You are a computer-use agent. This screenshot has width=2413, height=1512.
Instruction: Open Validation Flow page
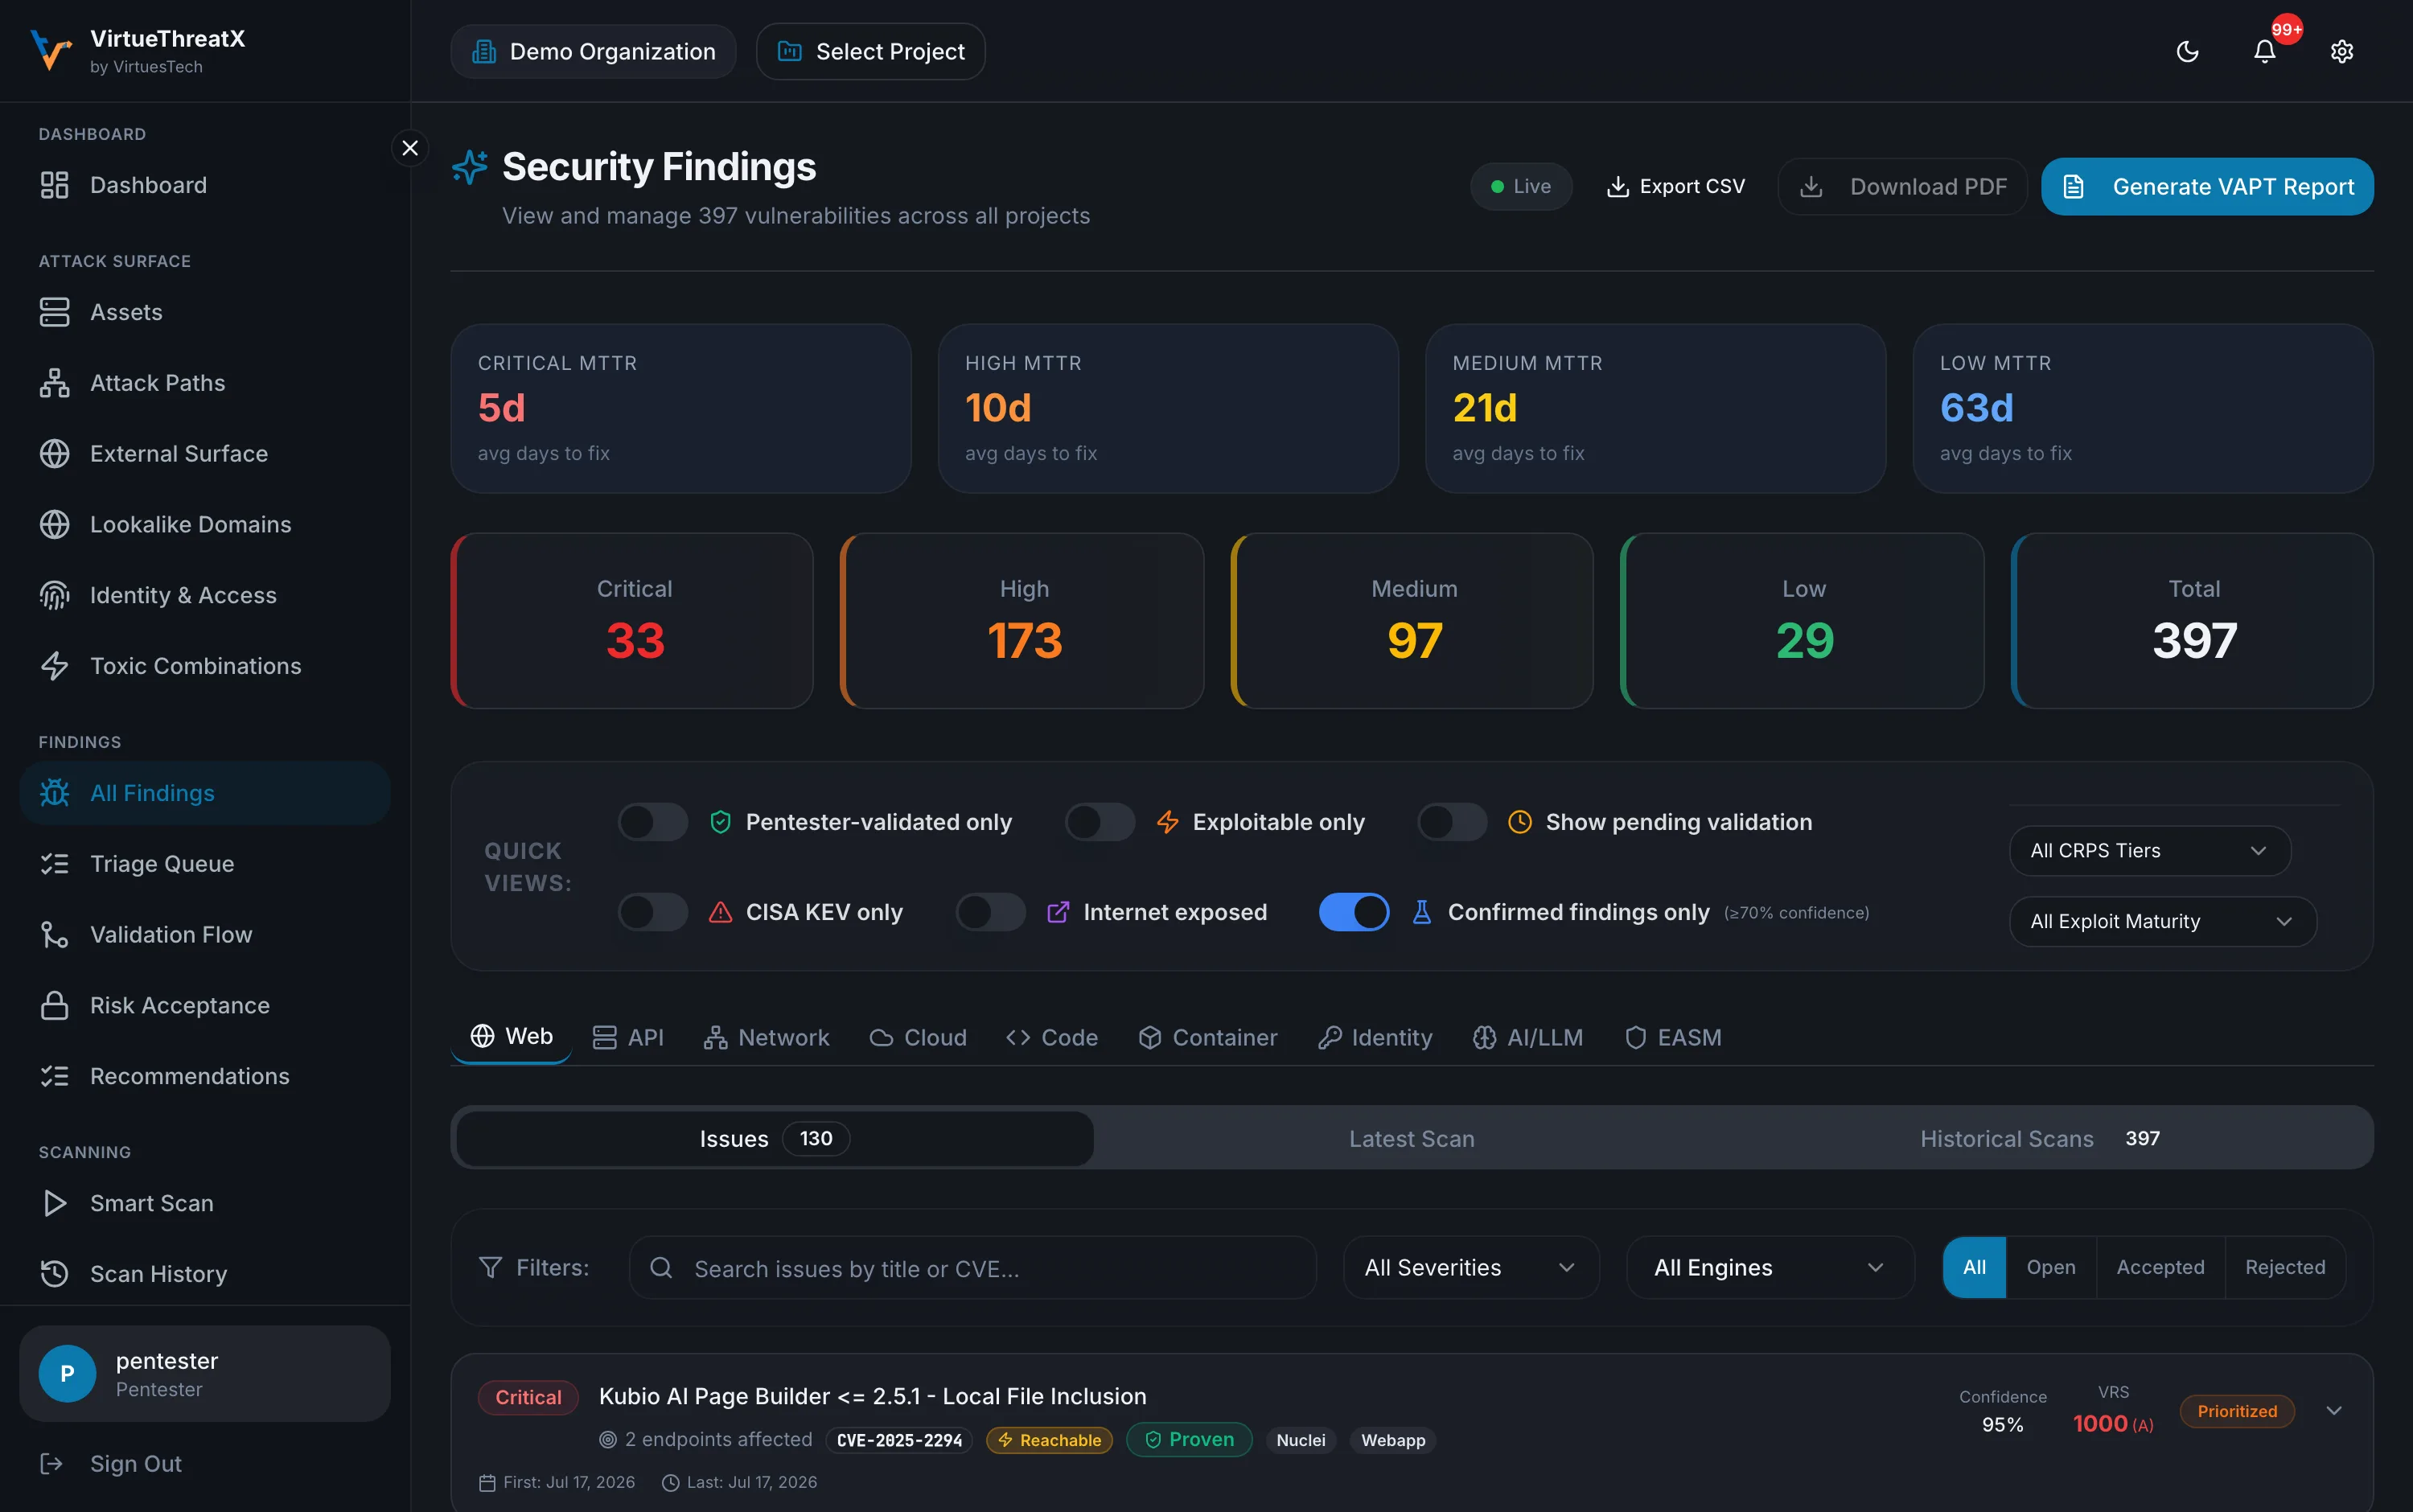coord(204,934)
